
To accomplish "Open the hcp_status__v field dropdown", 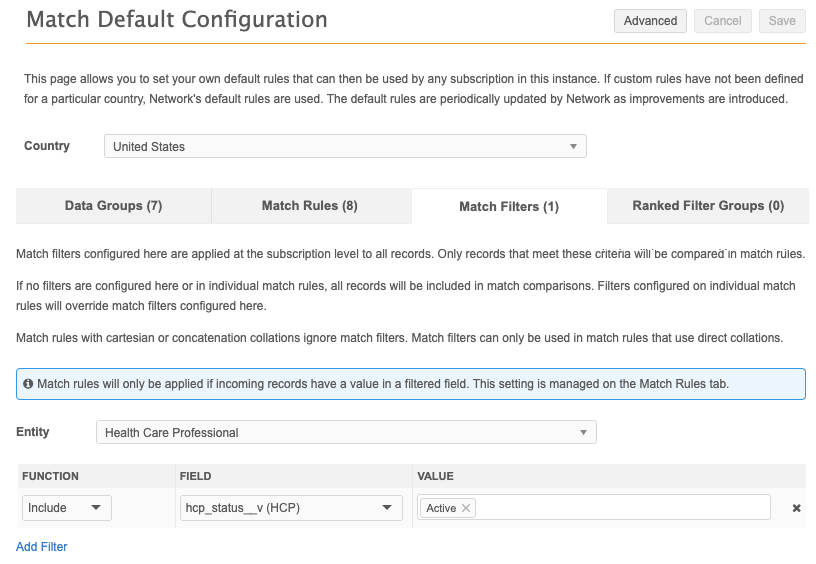I will tap(290, 508).
